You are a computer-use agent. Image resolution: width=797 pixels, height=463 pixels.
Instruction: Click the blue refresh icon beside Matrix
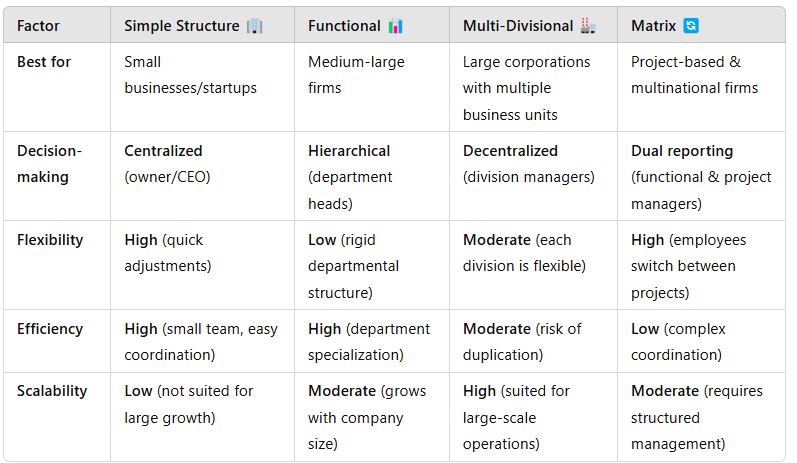click(x=691, y=25)
